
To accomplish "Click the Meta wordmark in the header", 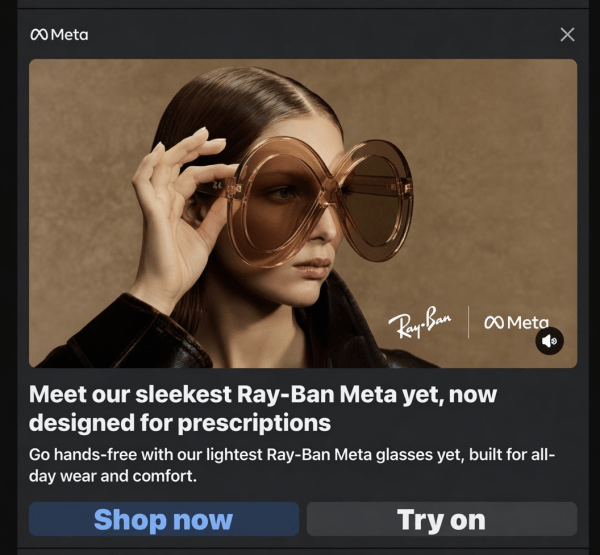I will coord(70,35).
